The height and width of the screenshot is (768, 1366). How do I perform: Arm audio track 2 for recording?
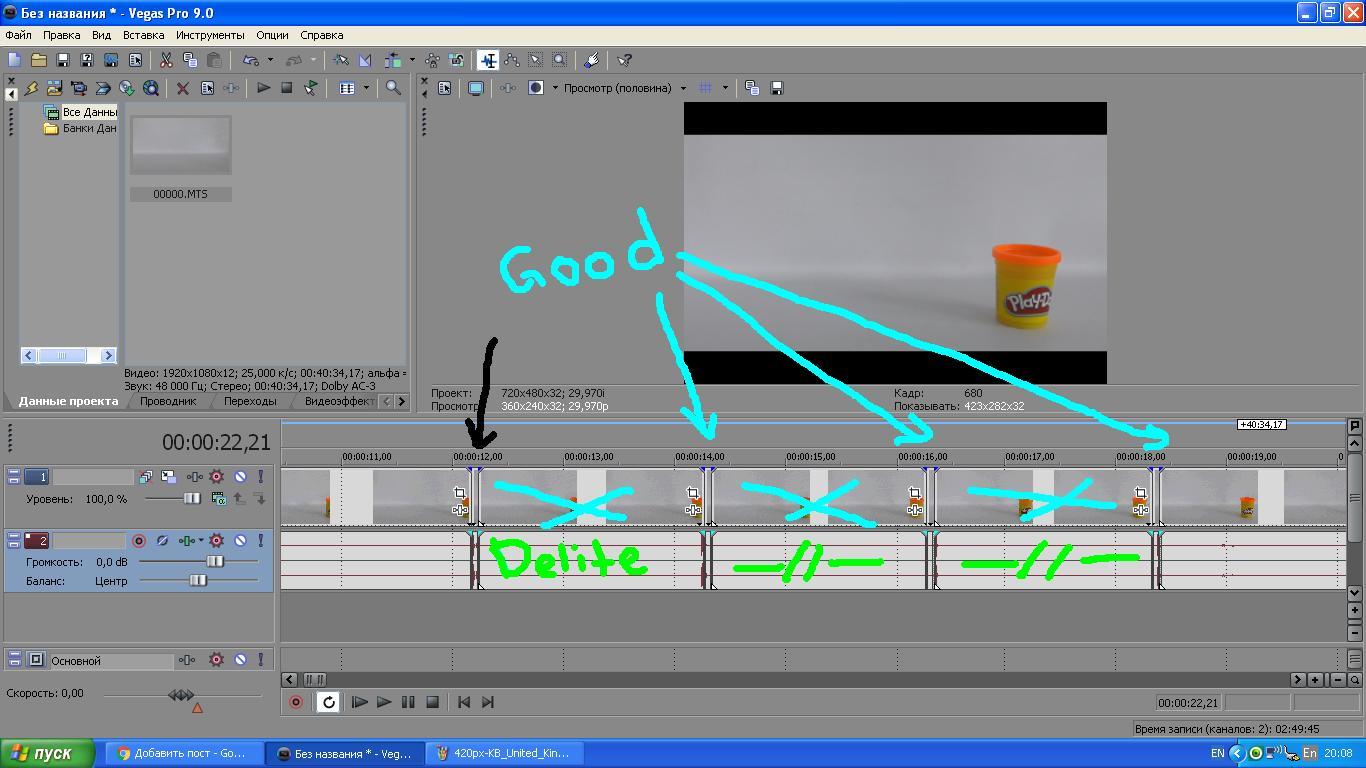139,541
